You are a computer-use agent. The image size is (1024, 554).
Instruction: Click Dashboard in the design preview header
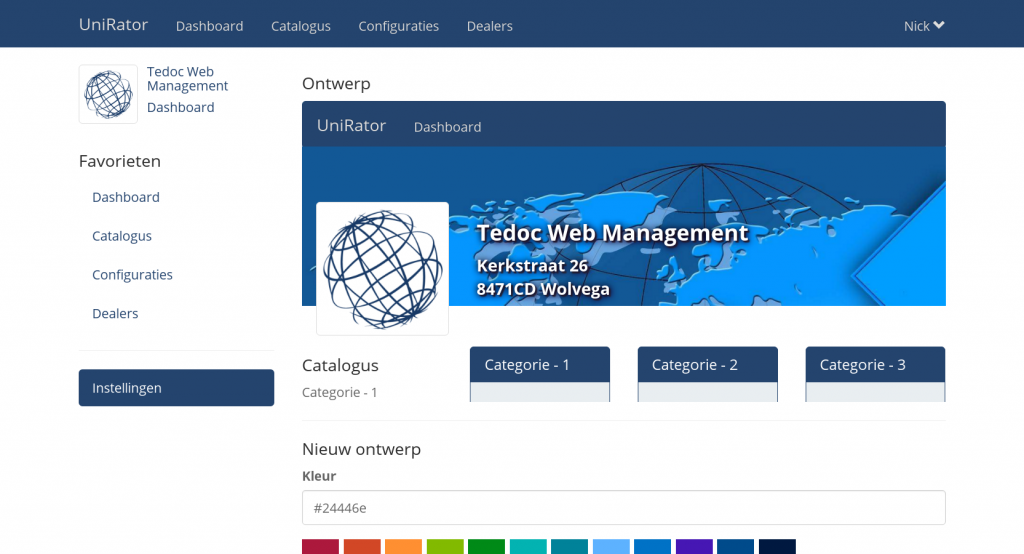click(x=447, y=127)
